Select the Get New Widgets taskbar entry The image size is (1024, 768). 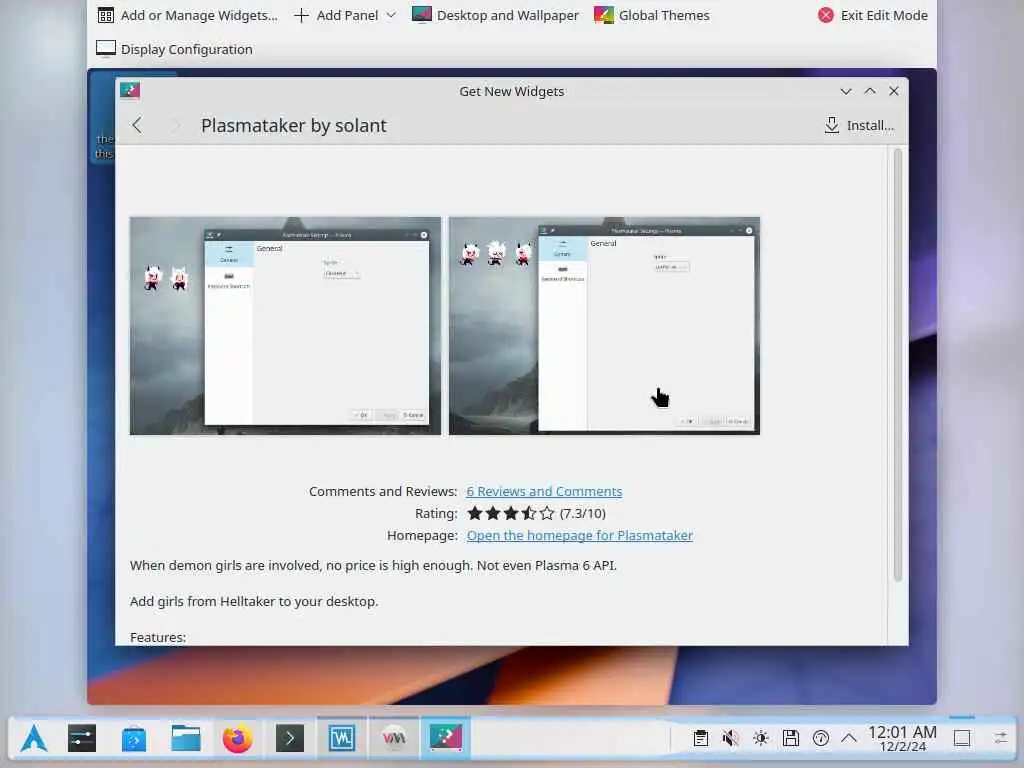(x=446, y=739)
